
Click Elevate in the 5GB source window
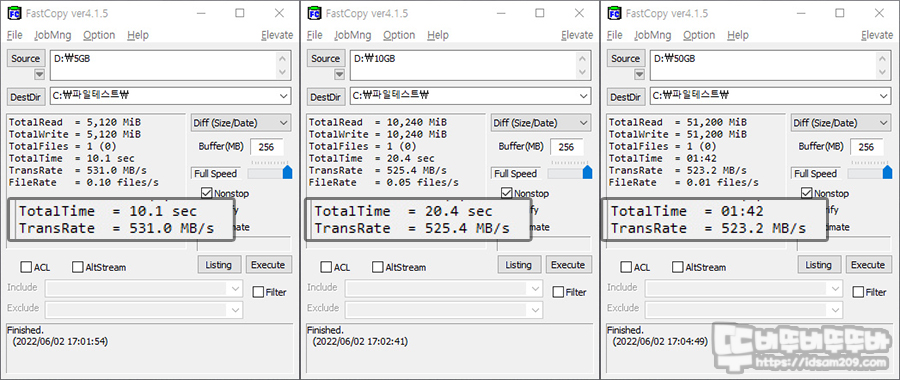[277, 35]
